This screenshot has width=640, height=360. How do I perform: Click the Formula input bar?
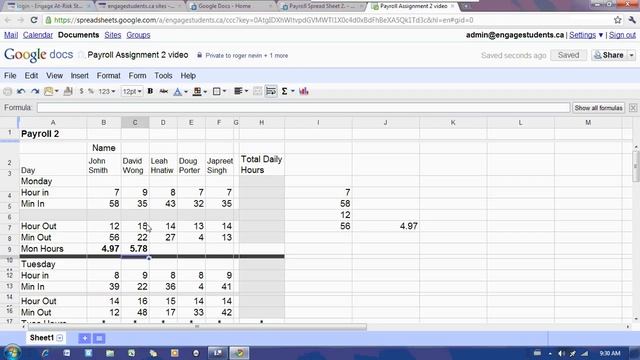coord(303,108)
